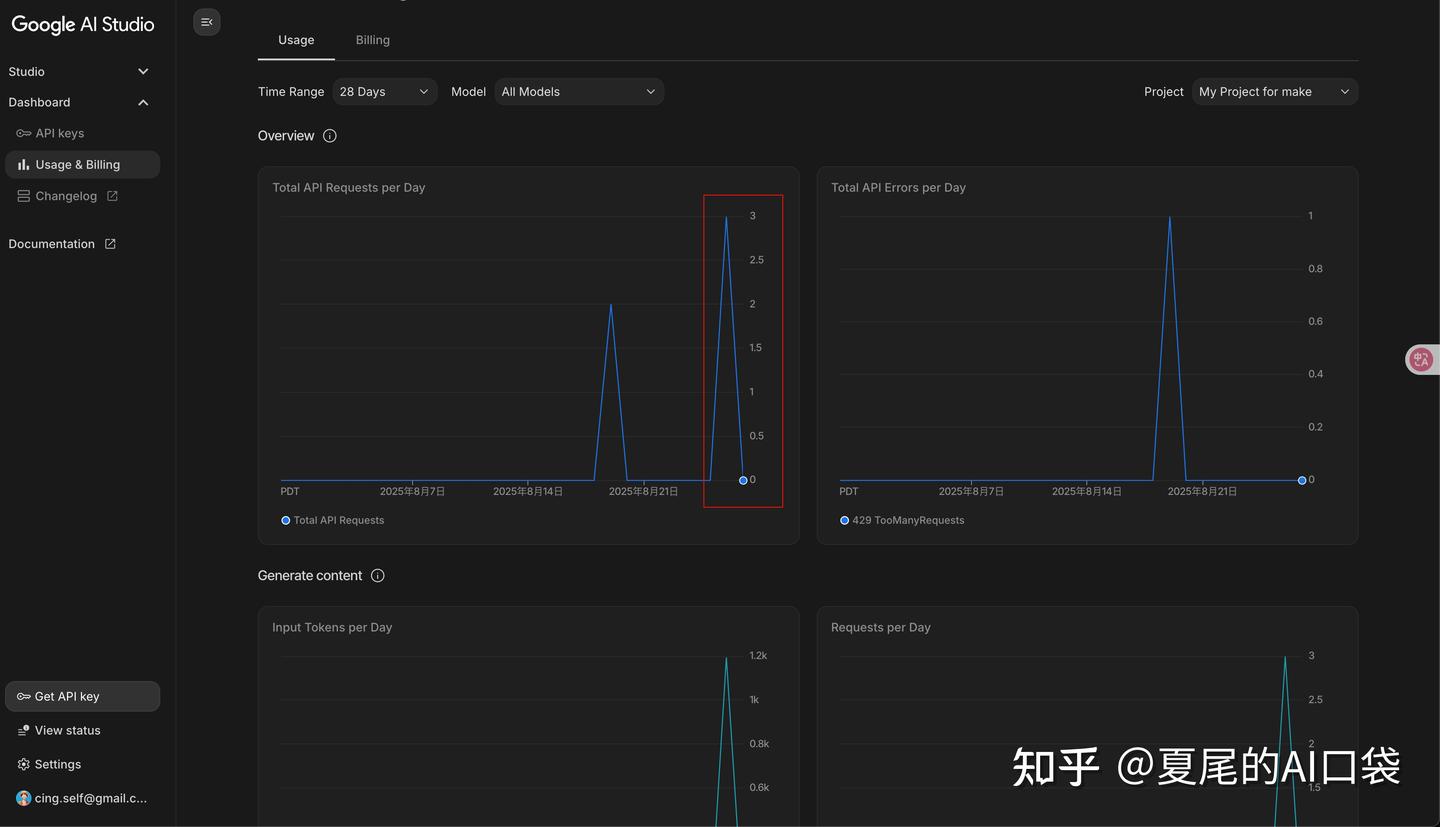Click the Input Tokens per Day title
The image size is (1440, 827).
point(332,628)
